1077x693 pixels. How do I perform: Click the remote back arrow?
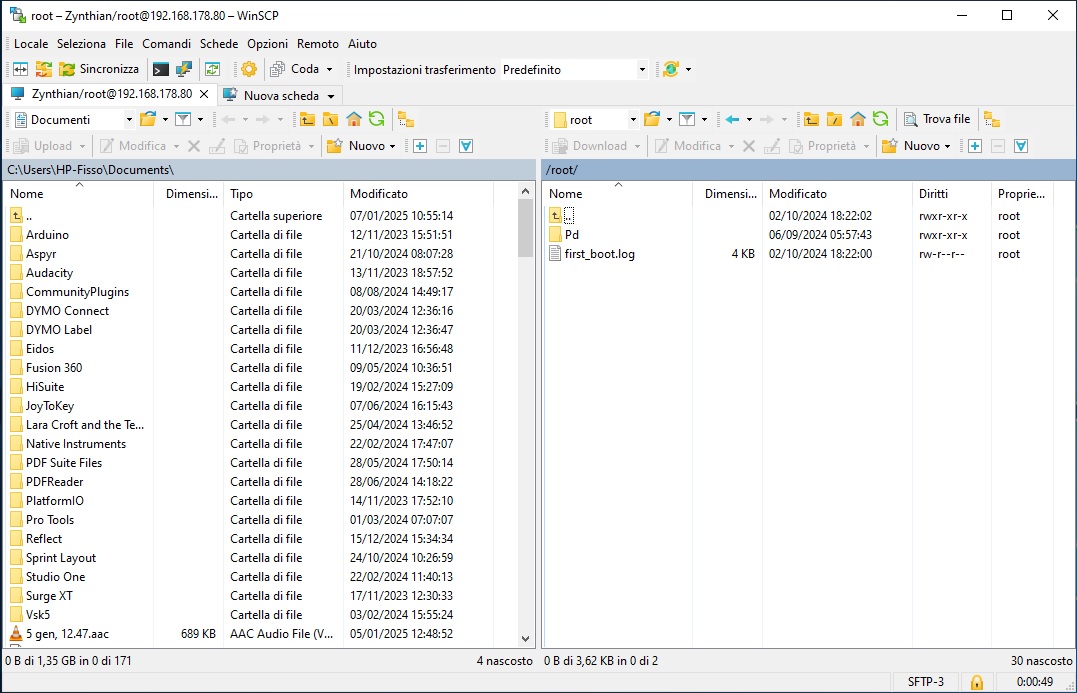pos(732,120)
